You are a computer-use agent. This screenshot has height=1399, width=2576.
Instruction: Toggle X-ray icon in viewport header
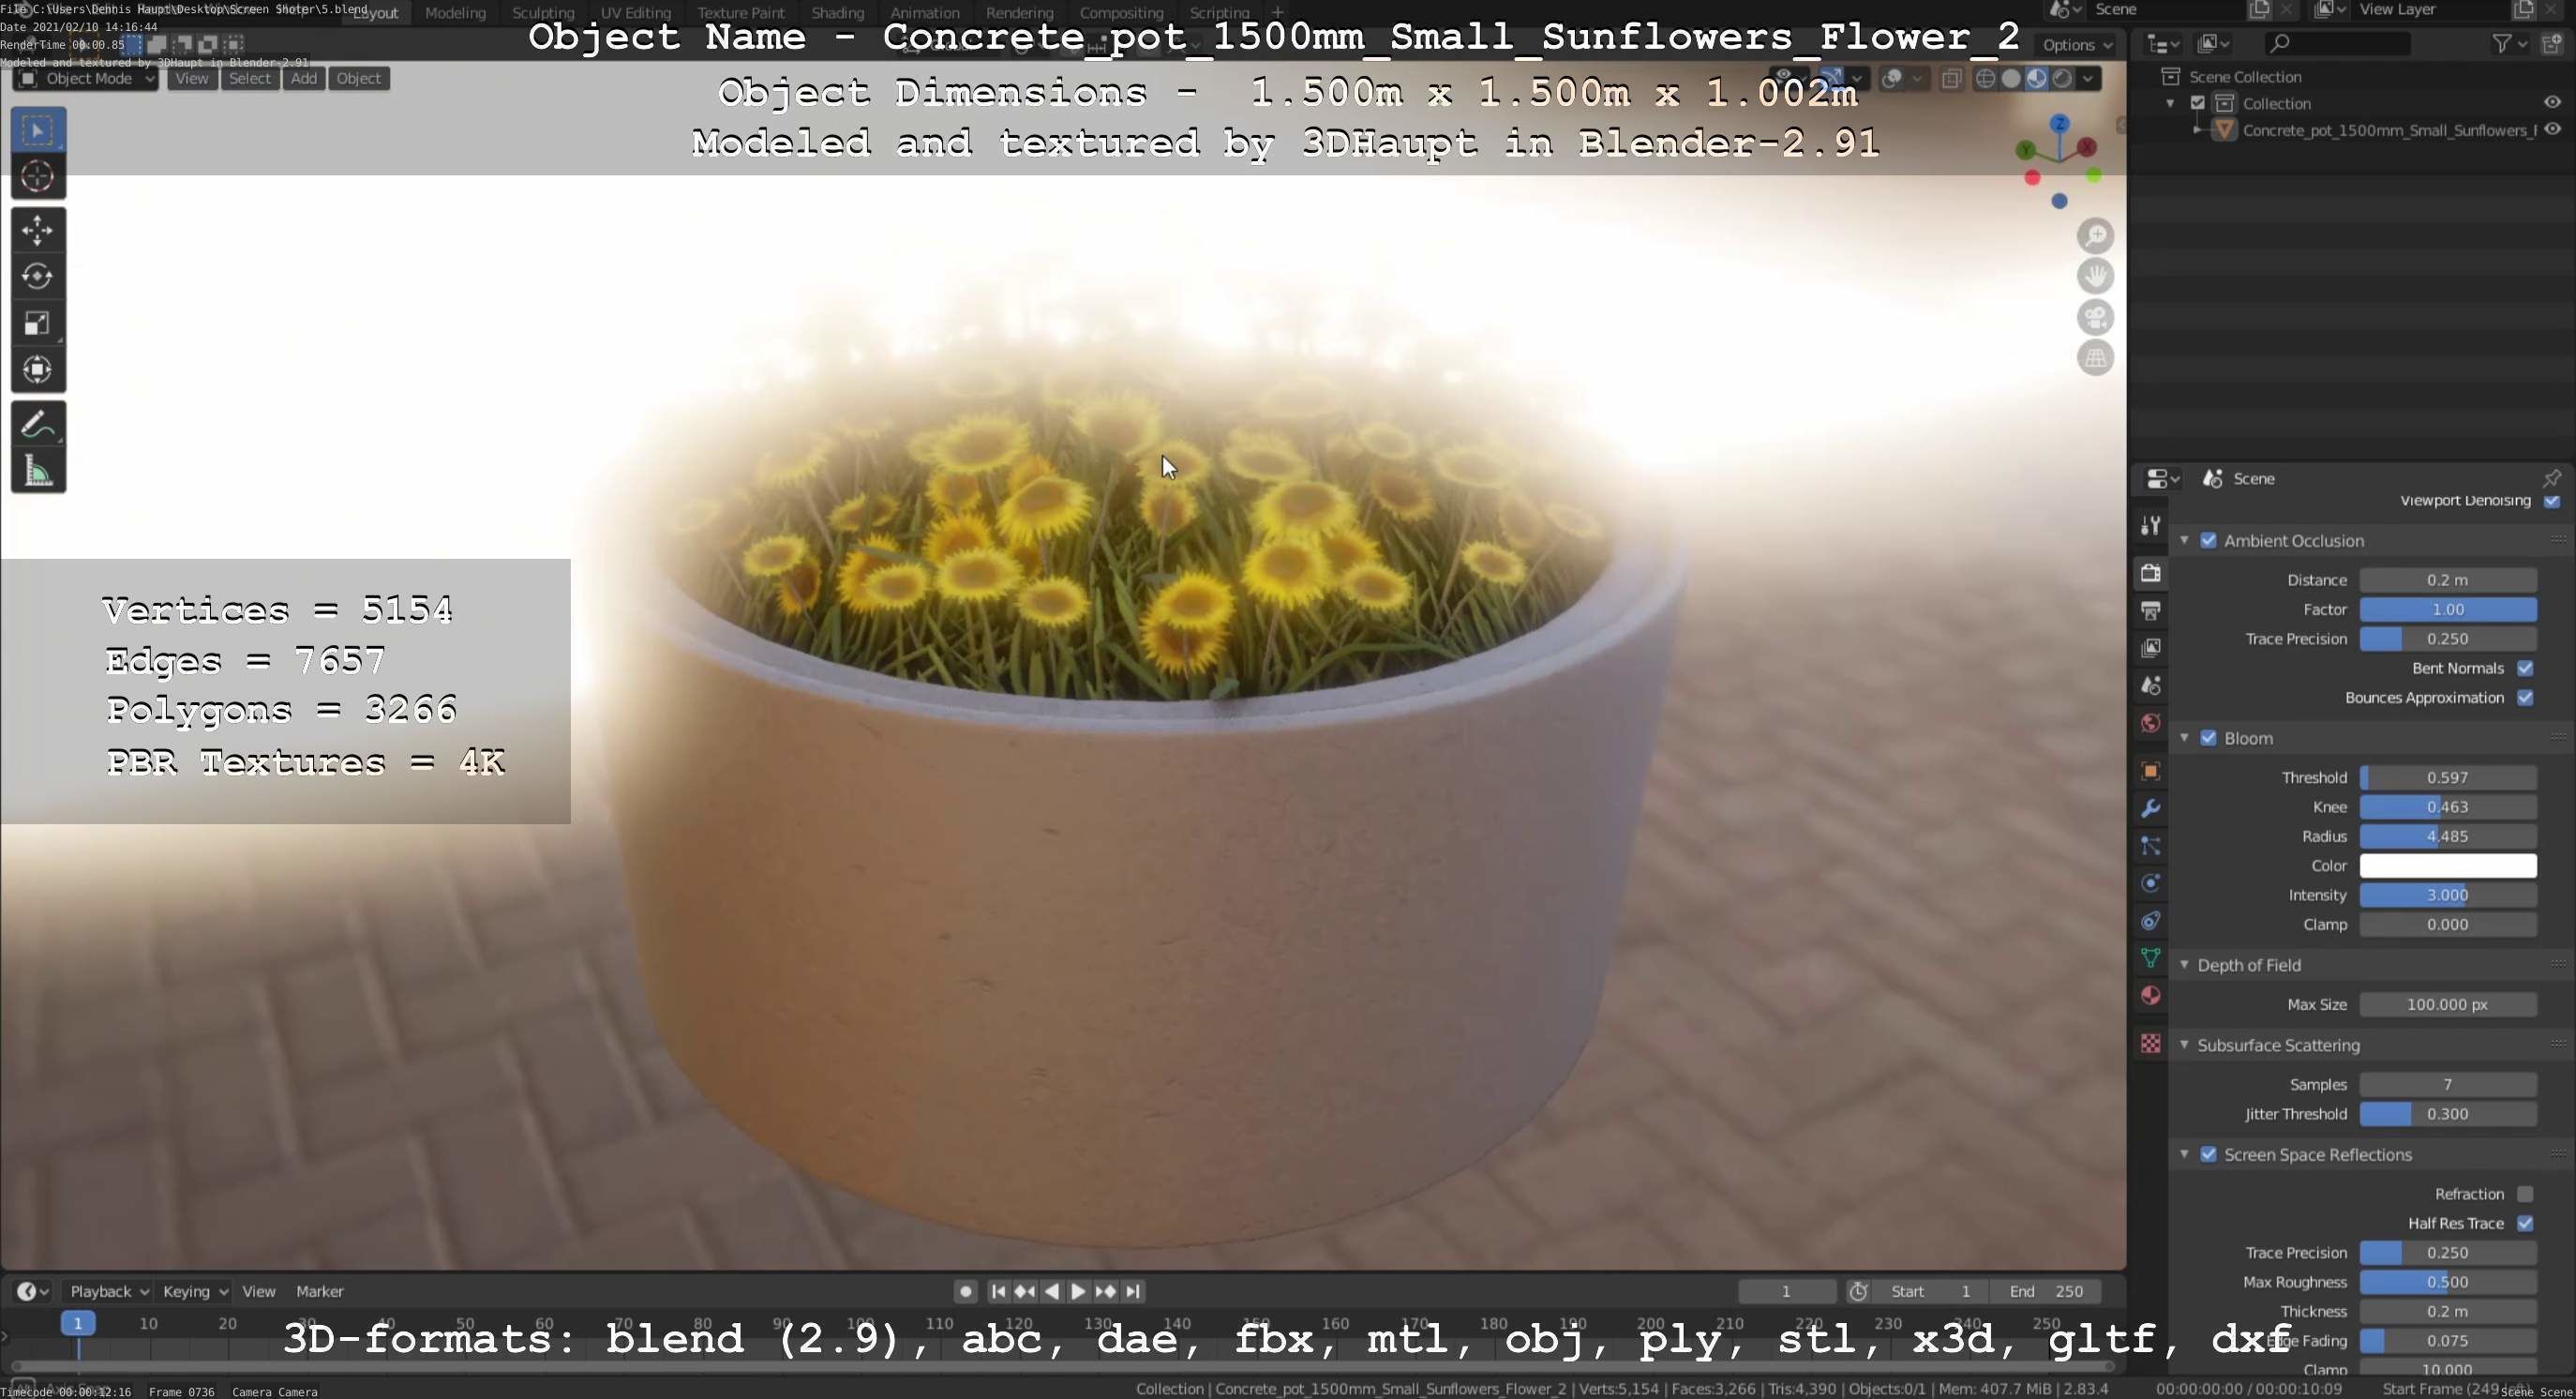click(1951, 79)
